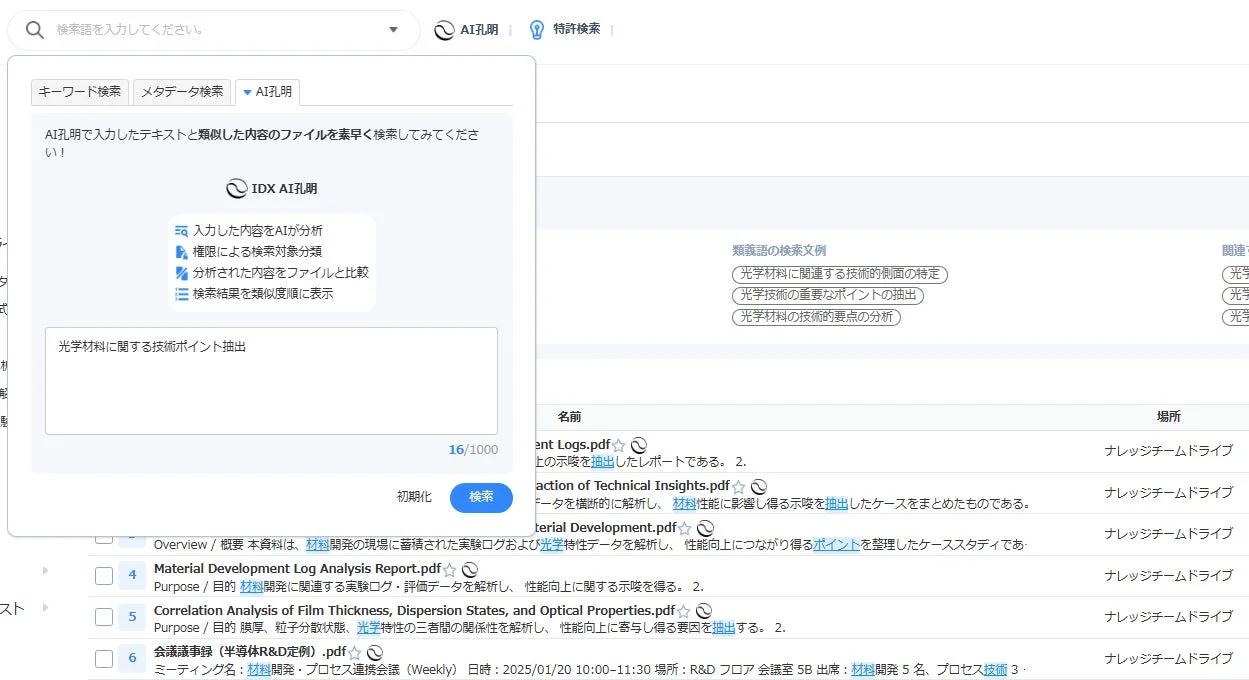Switch to the キーワード検索 tab
Screen dimensions: 1249x680
click(x=79, y=91)
